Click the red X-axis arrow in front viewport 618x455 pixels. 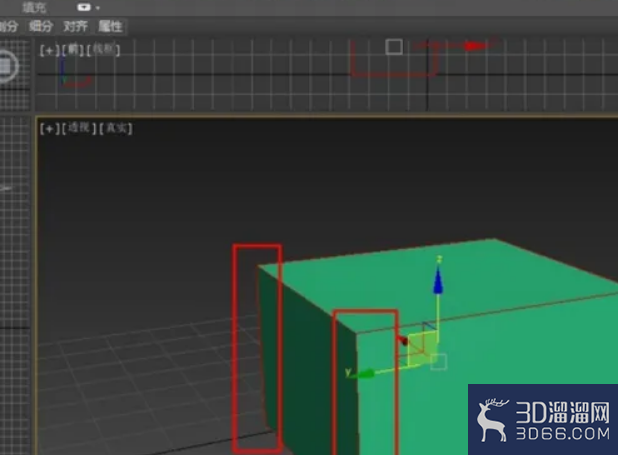click(x=475, y=46)
